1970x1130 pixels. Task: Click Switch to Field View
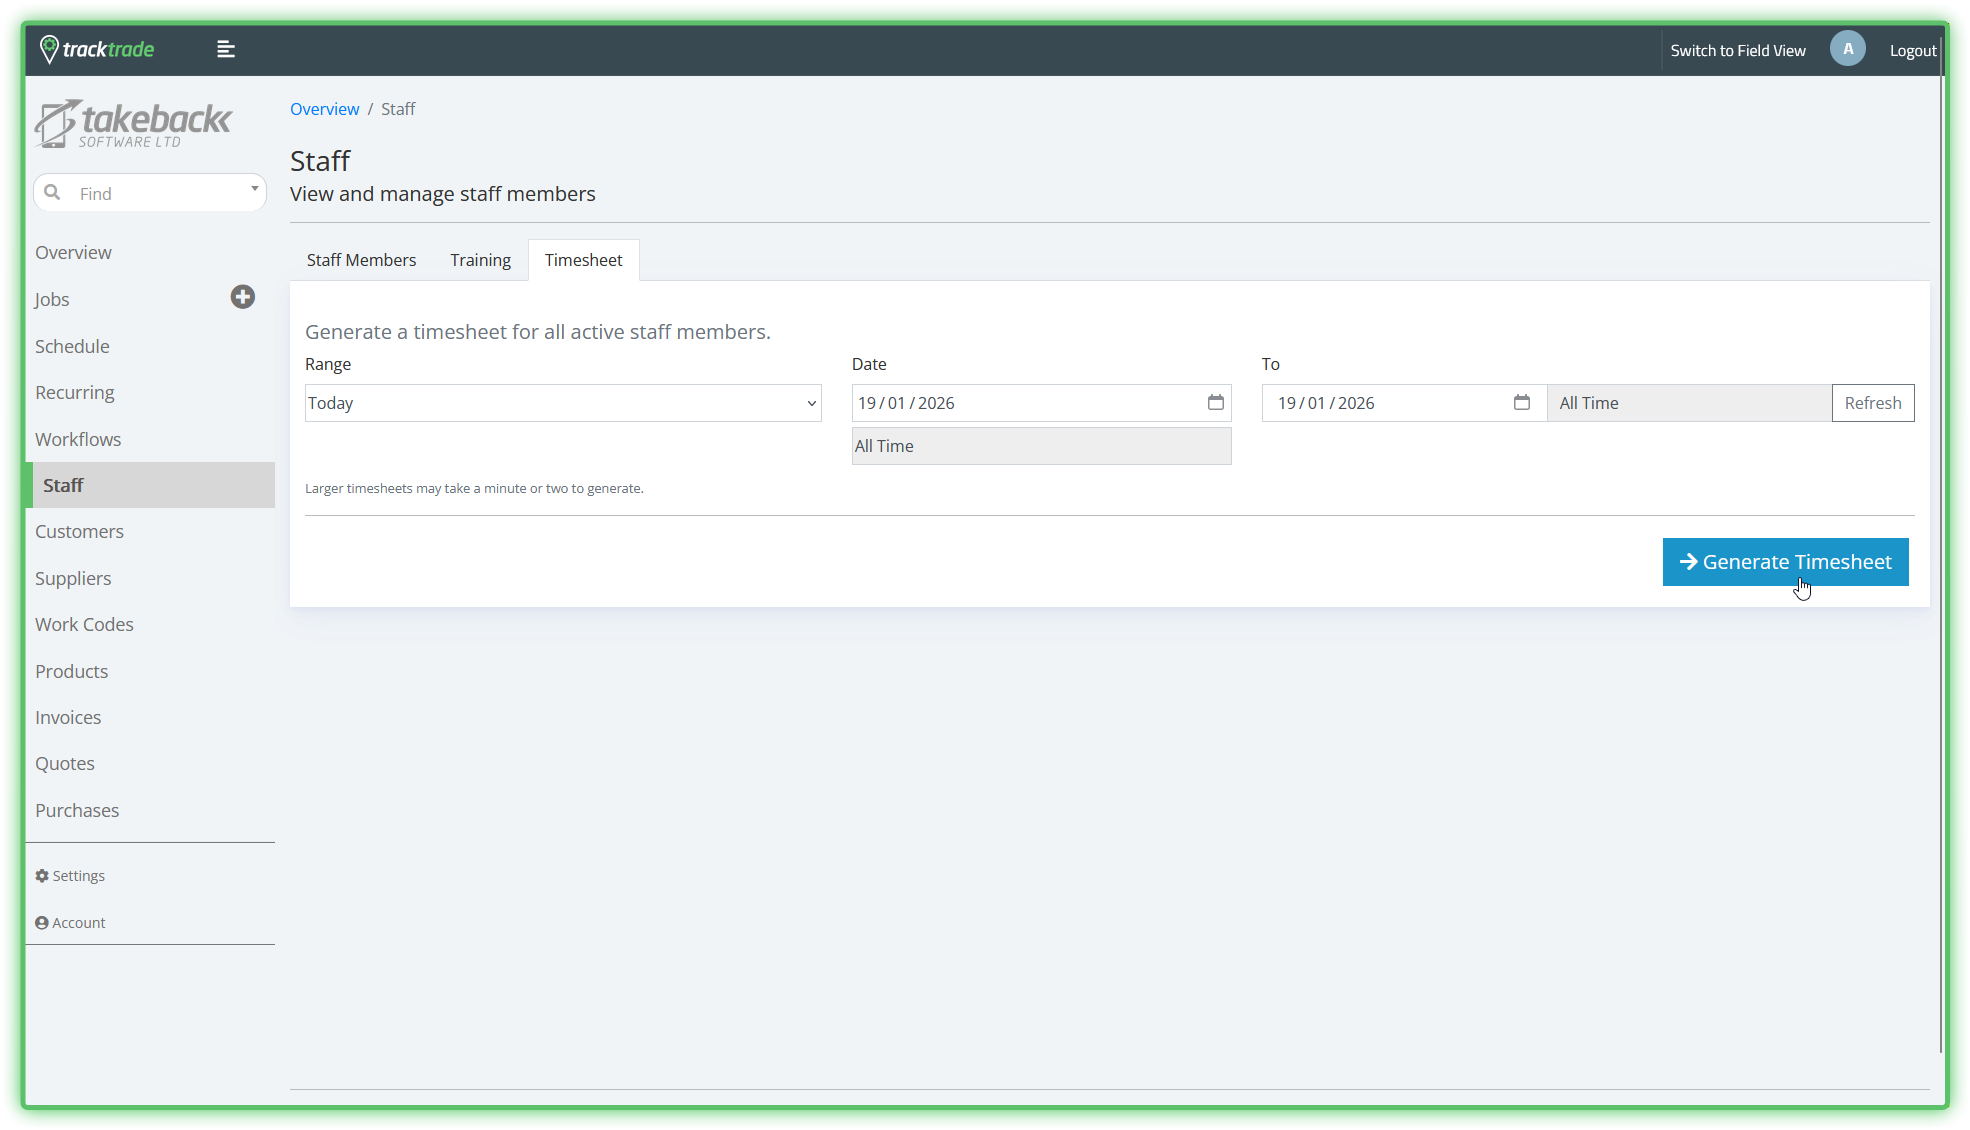click(1737, 50)
